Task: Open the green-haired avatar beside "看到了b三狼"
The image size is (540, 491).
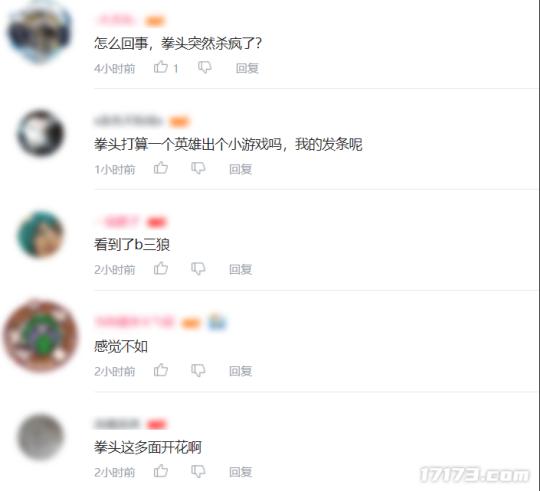Action: (40, 234)
